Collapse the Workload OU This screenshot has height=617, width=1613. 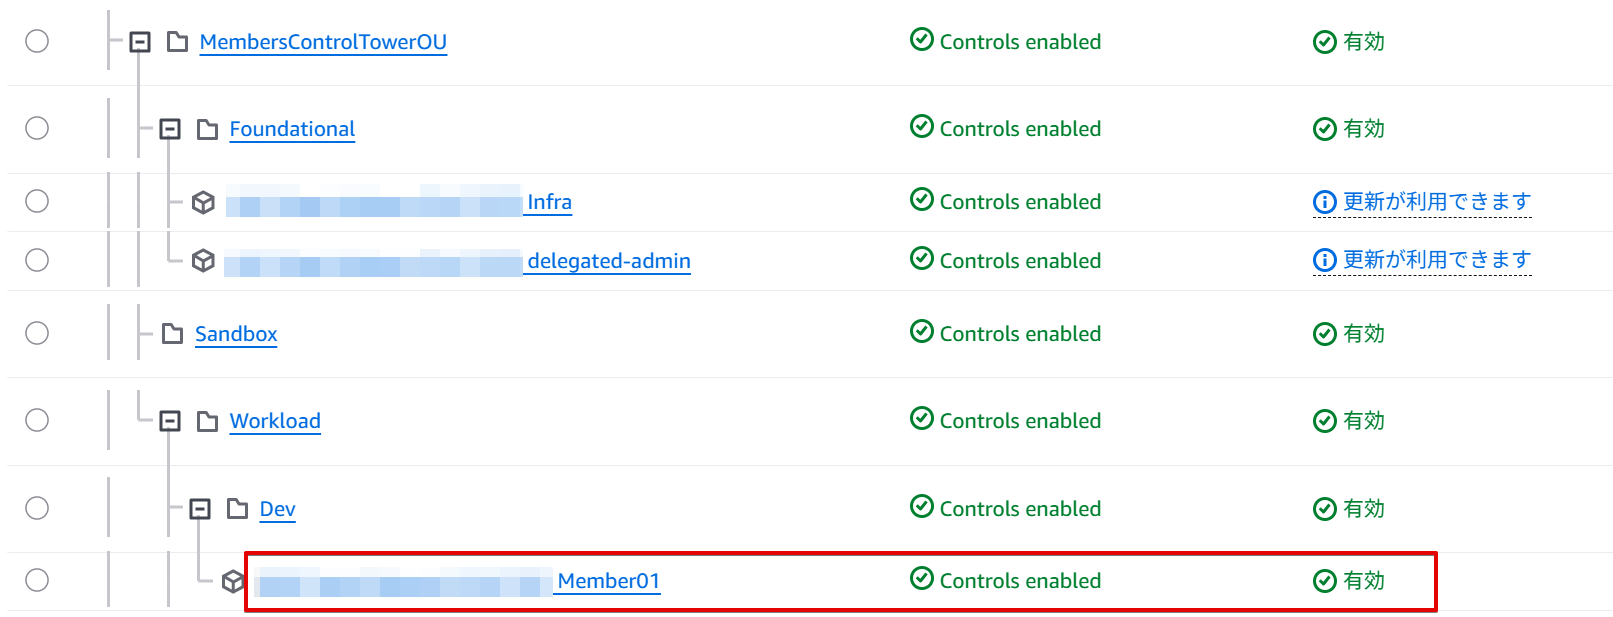coord(170,421)
